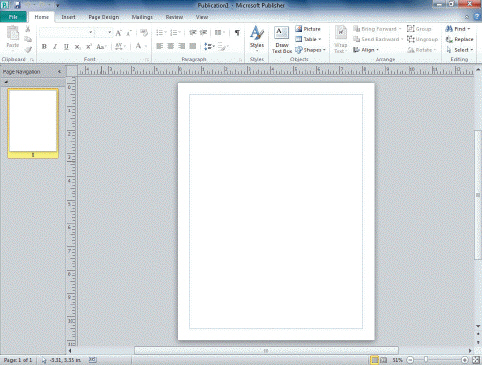Open the Table dropdown
The height and width of the screenshot is (365, 482).
(x=308, y=39)
